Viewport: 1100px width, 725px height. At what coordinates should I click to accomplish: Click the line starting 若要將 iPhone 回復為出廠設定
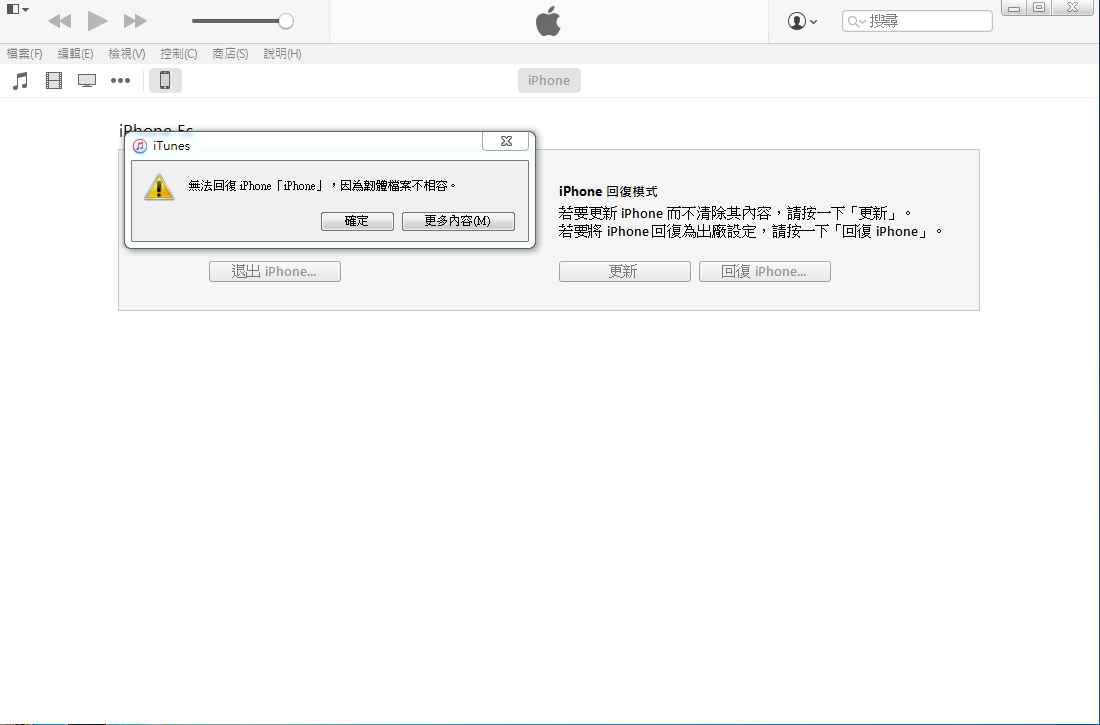tap(751, 232)
